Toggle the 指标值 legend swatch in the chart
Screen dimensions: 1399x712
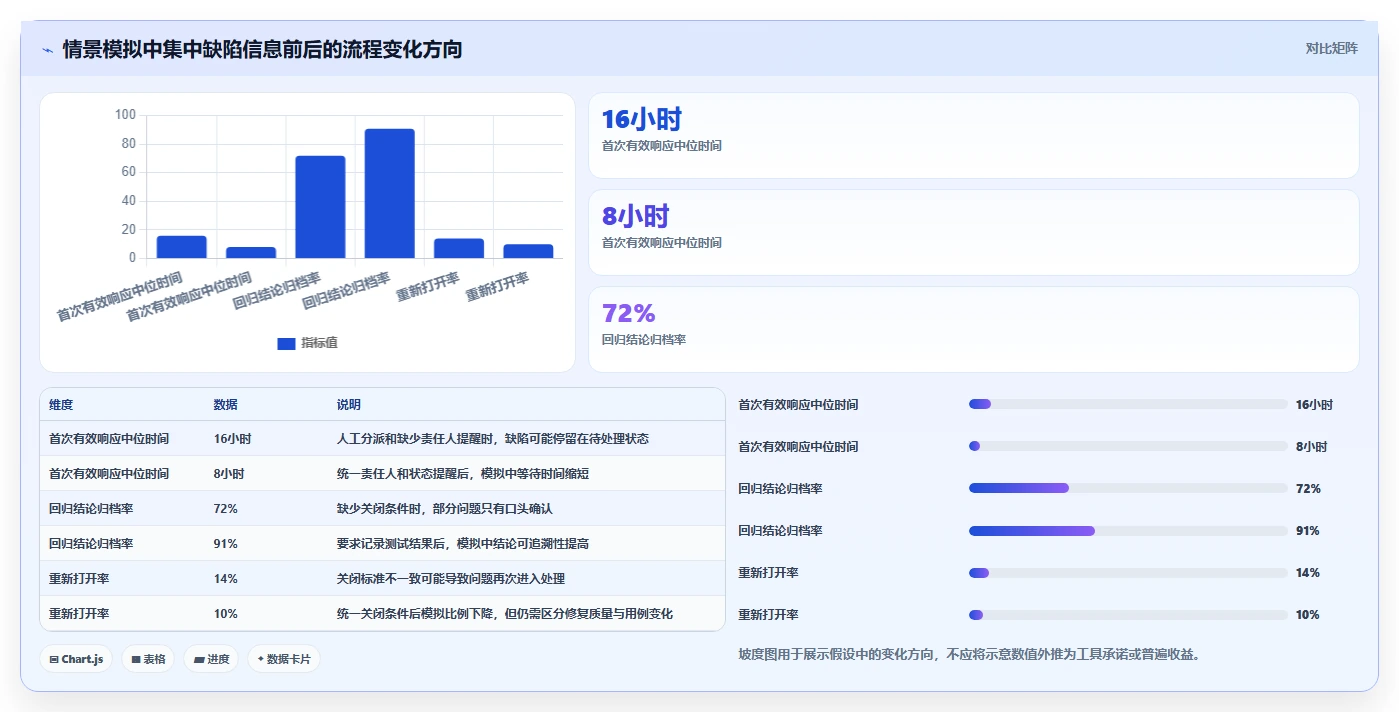click(286, 343)
